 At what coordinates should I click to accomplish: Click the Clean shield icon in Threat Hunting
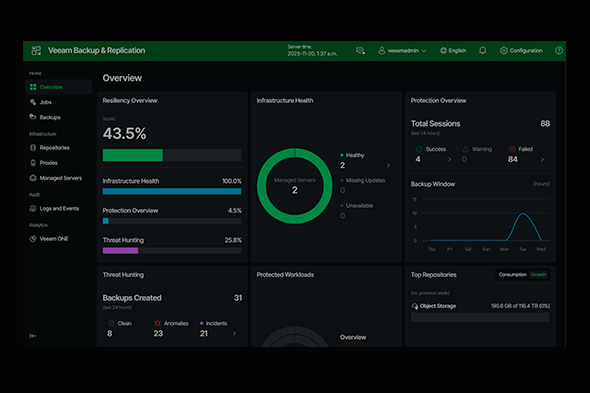(x=111, y=323)
